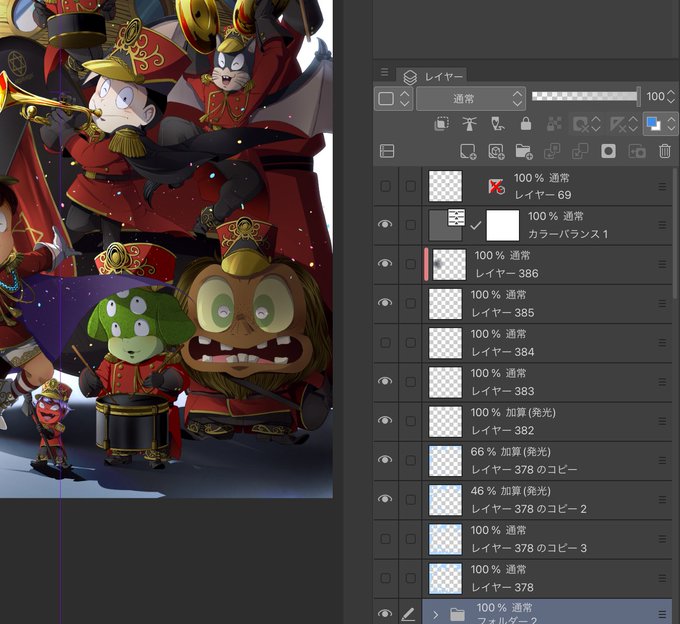Select the レイヤー 385 layer row
Viewport: 680px width, 624px height.
547,304
